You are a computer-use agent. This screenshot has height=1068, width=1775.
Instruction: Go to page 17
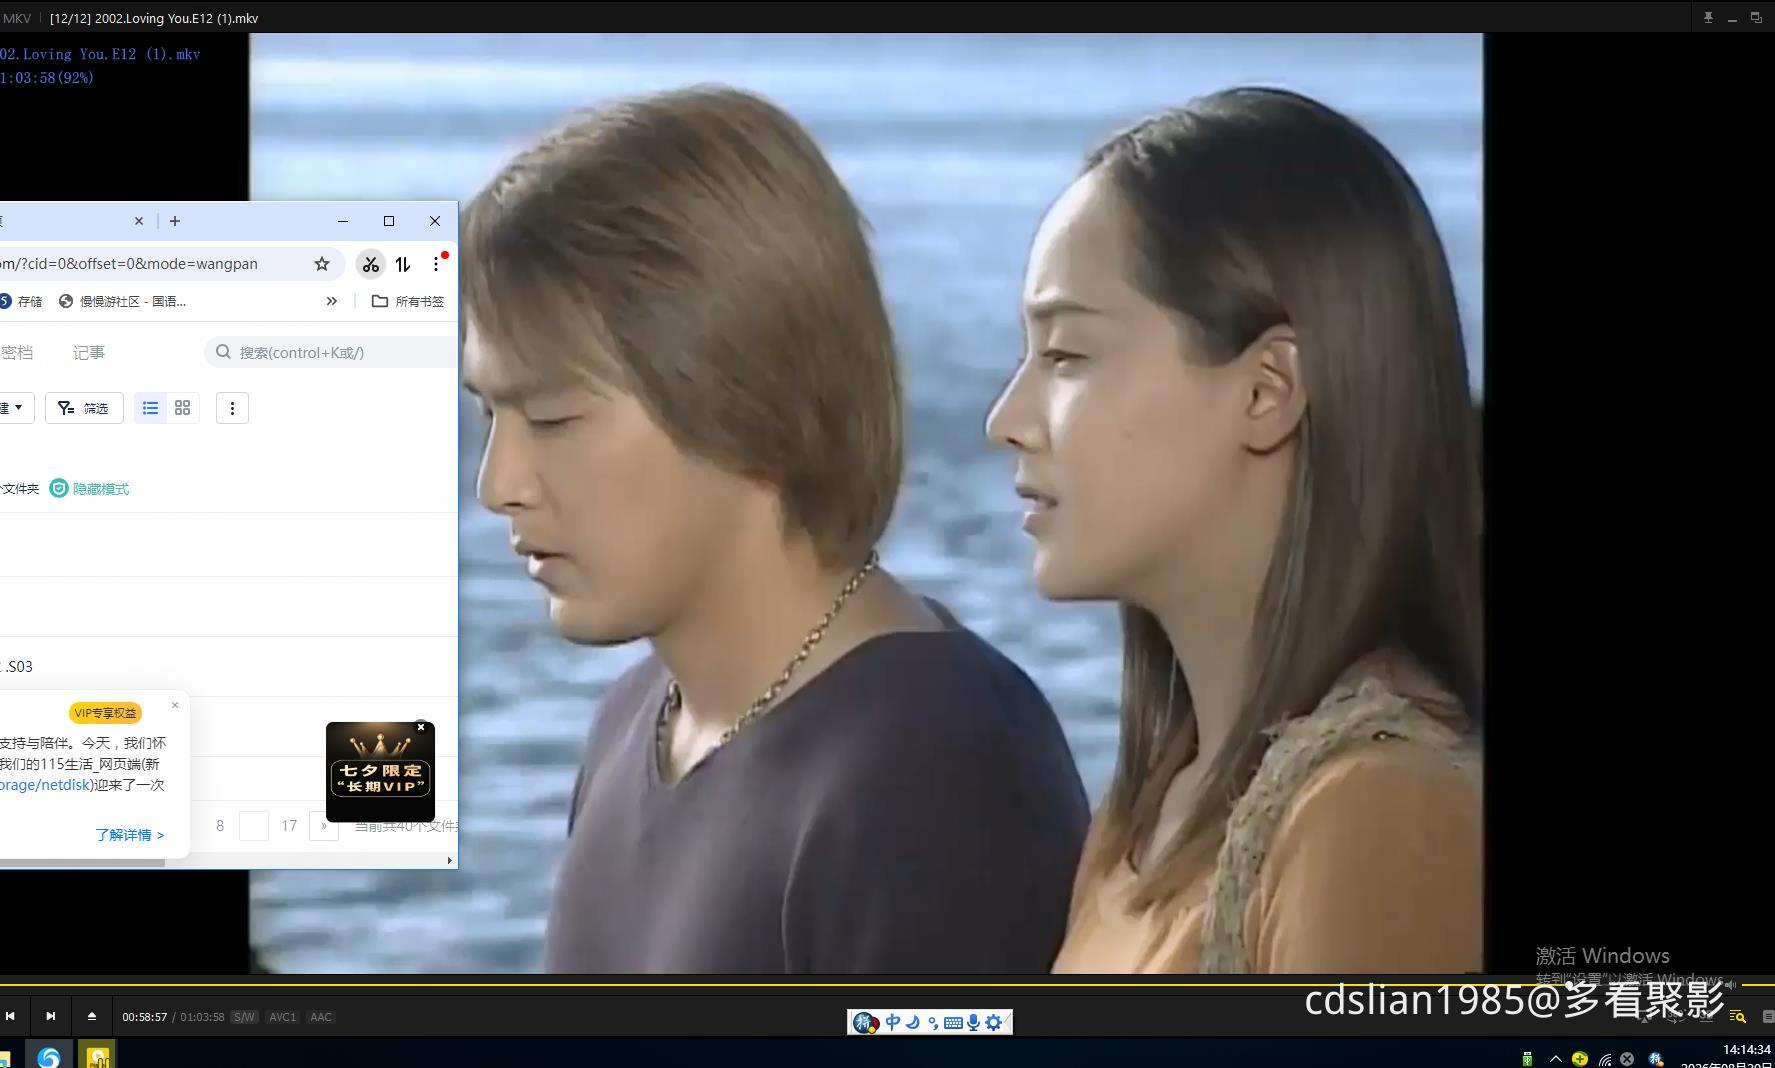coord(289,826)
